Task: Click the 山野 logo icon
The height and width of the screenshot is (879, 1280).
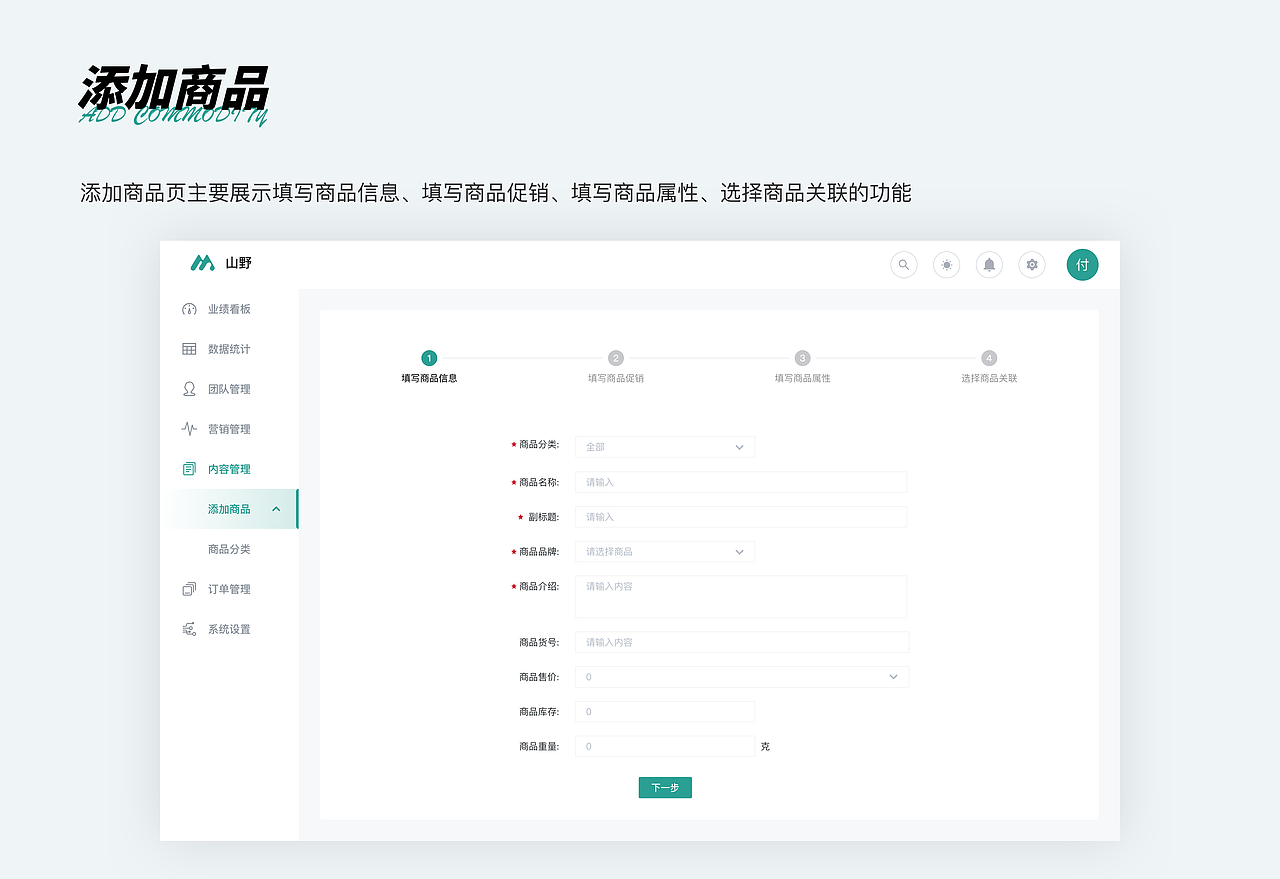Action: (203, 263)
